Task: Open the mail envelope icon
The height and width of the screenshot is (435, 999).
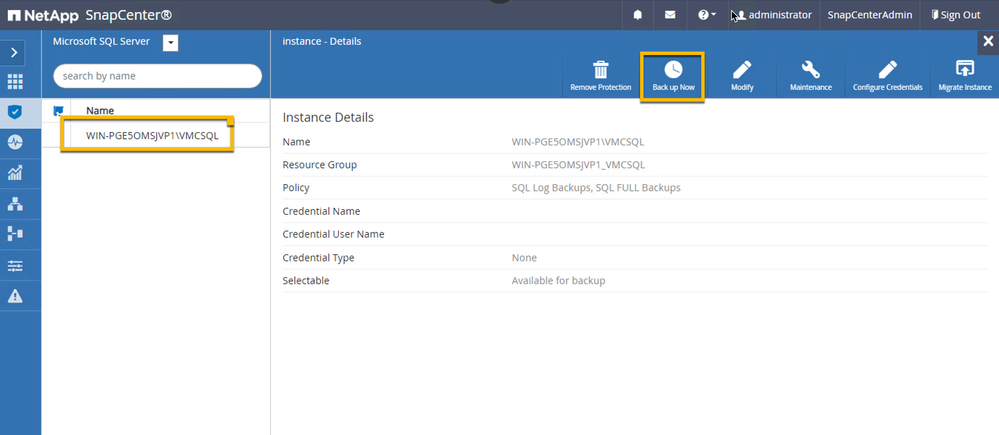Action: [x=670, y=15]
